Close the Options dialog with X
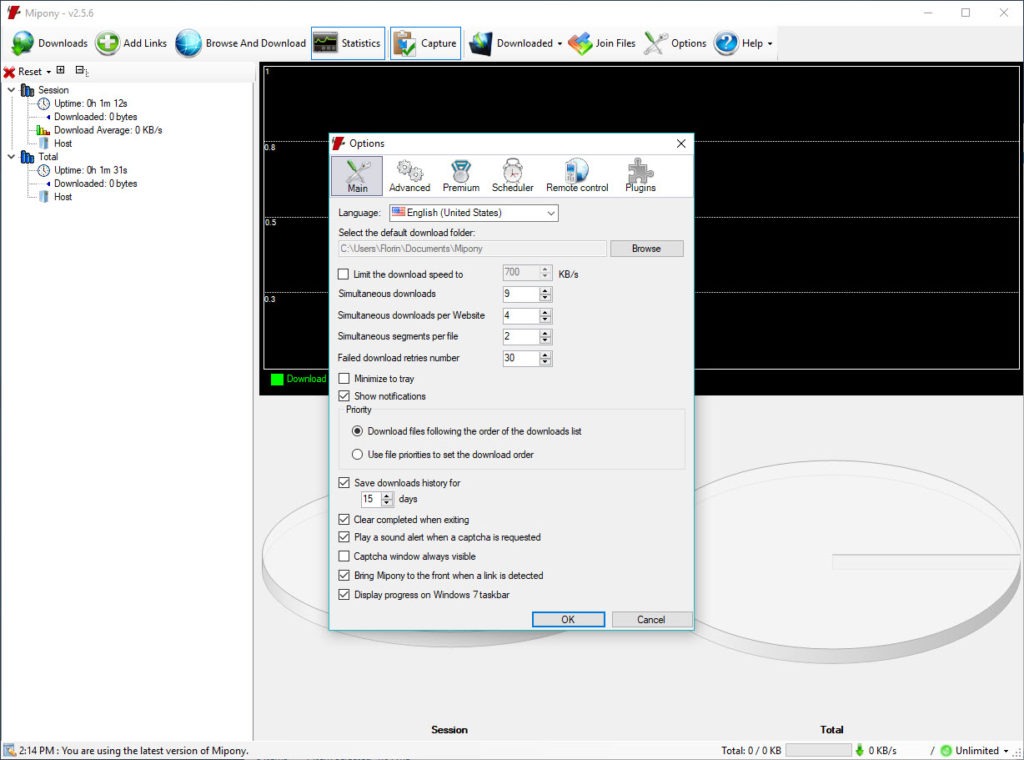The width and height of the screenshot is (1024, 760). (680, 143)
